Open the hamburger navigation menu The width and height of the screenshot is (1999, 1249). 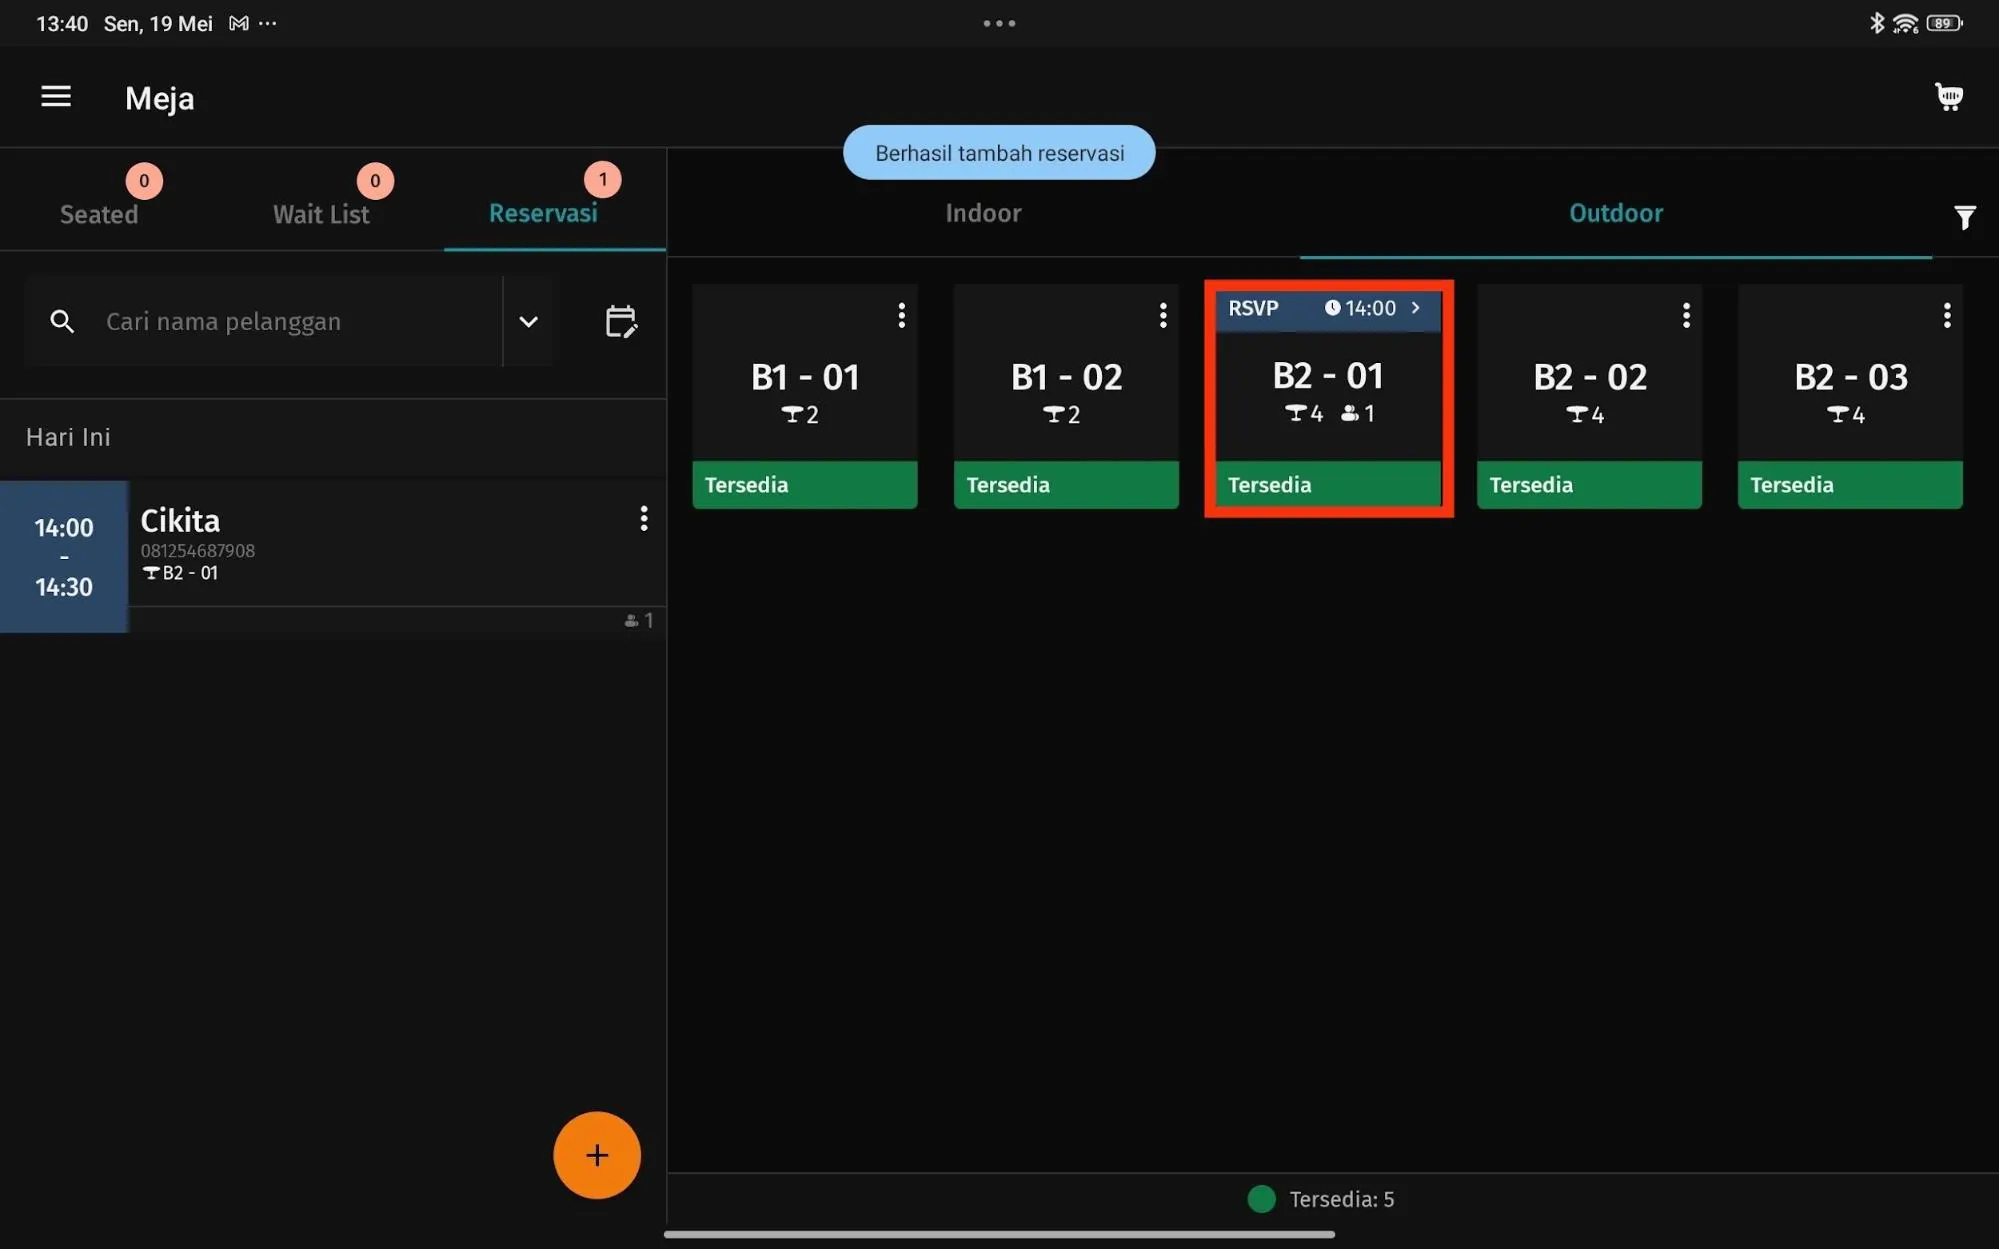[x=56, y=97]
